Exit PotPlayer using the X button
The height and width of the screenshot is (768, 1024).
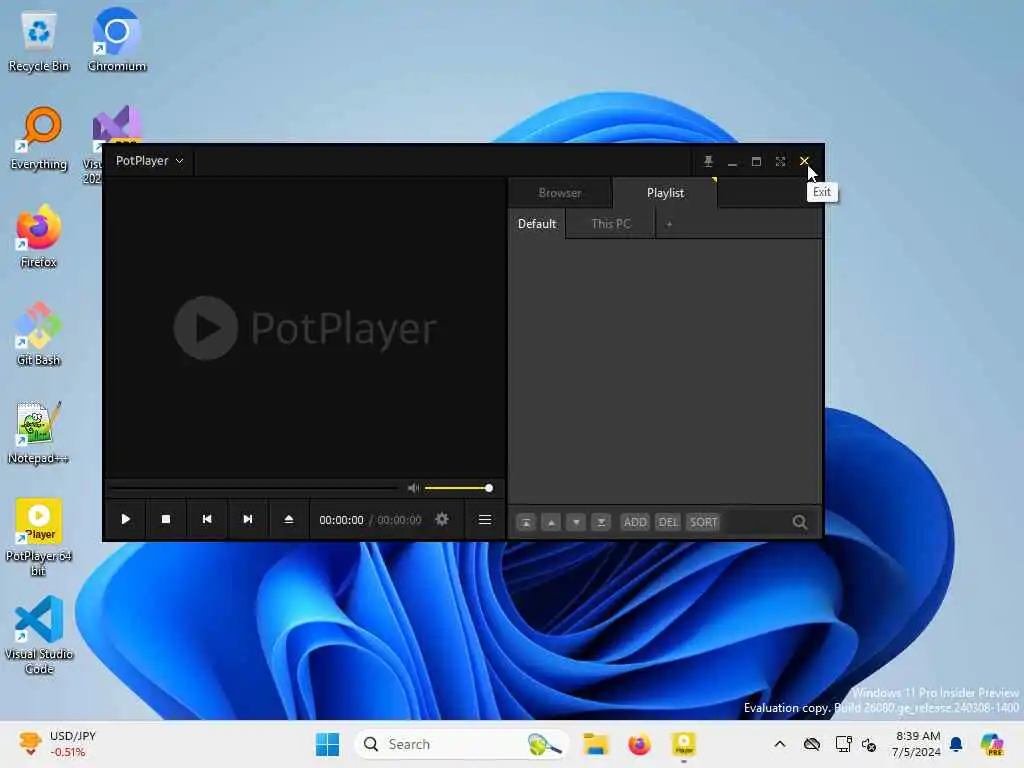pyautogui.click(x=804, y=161)
